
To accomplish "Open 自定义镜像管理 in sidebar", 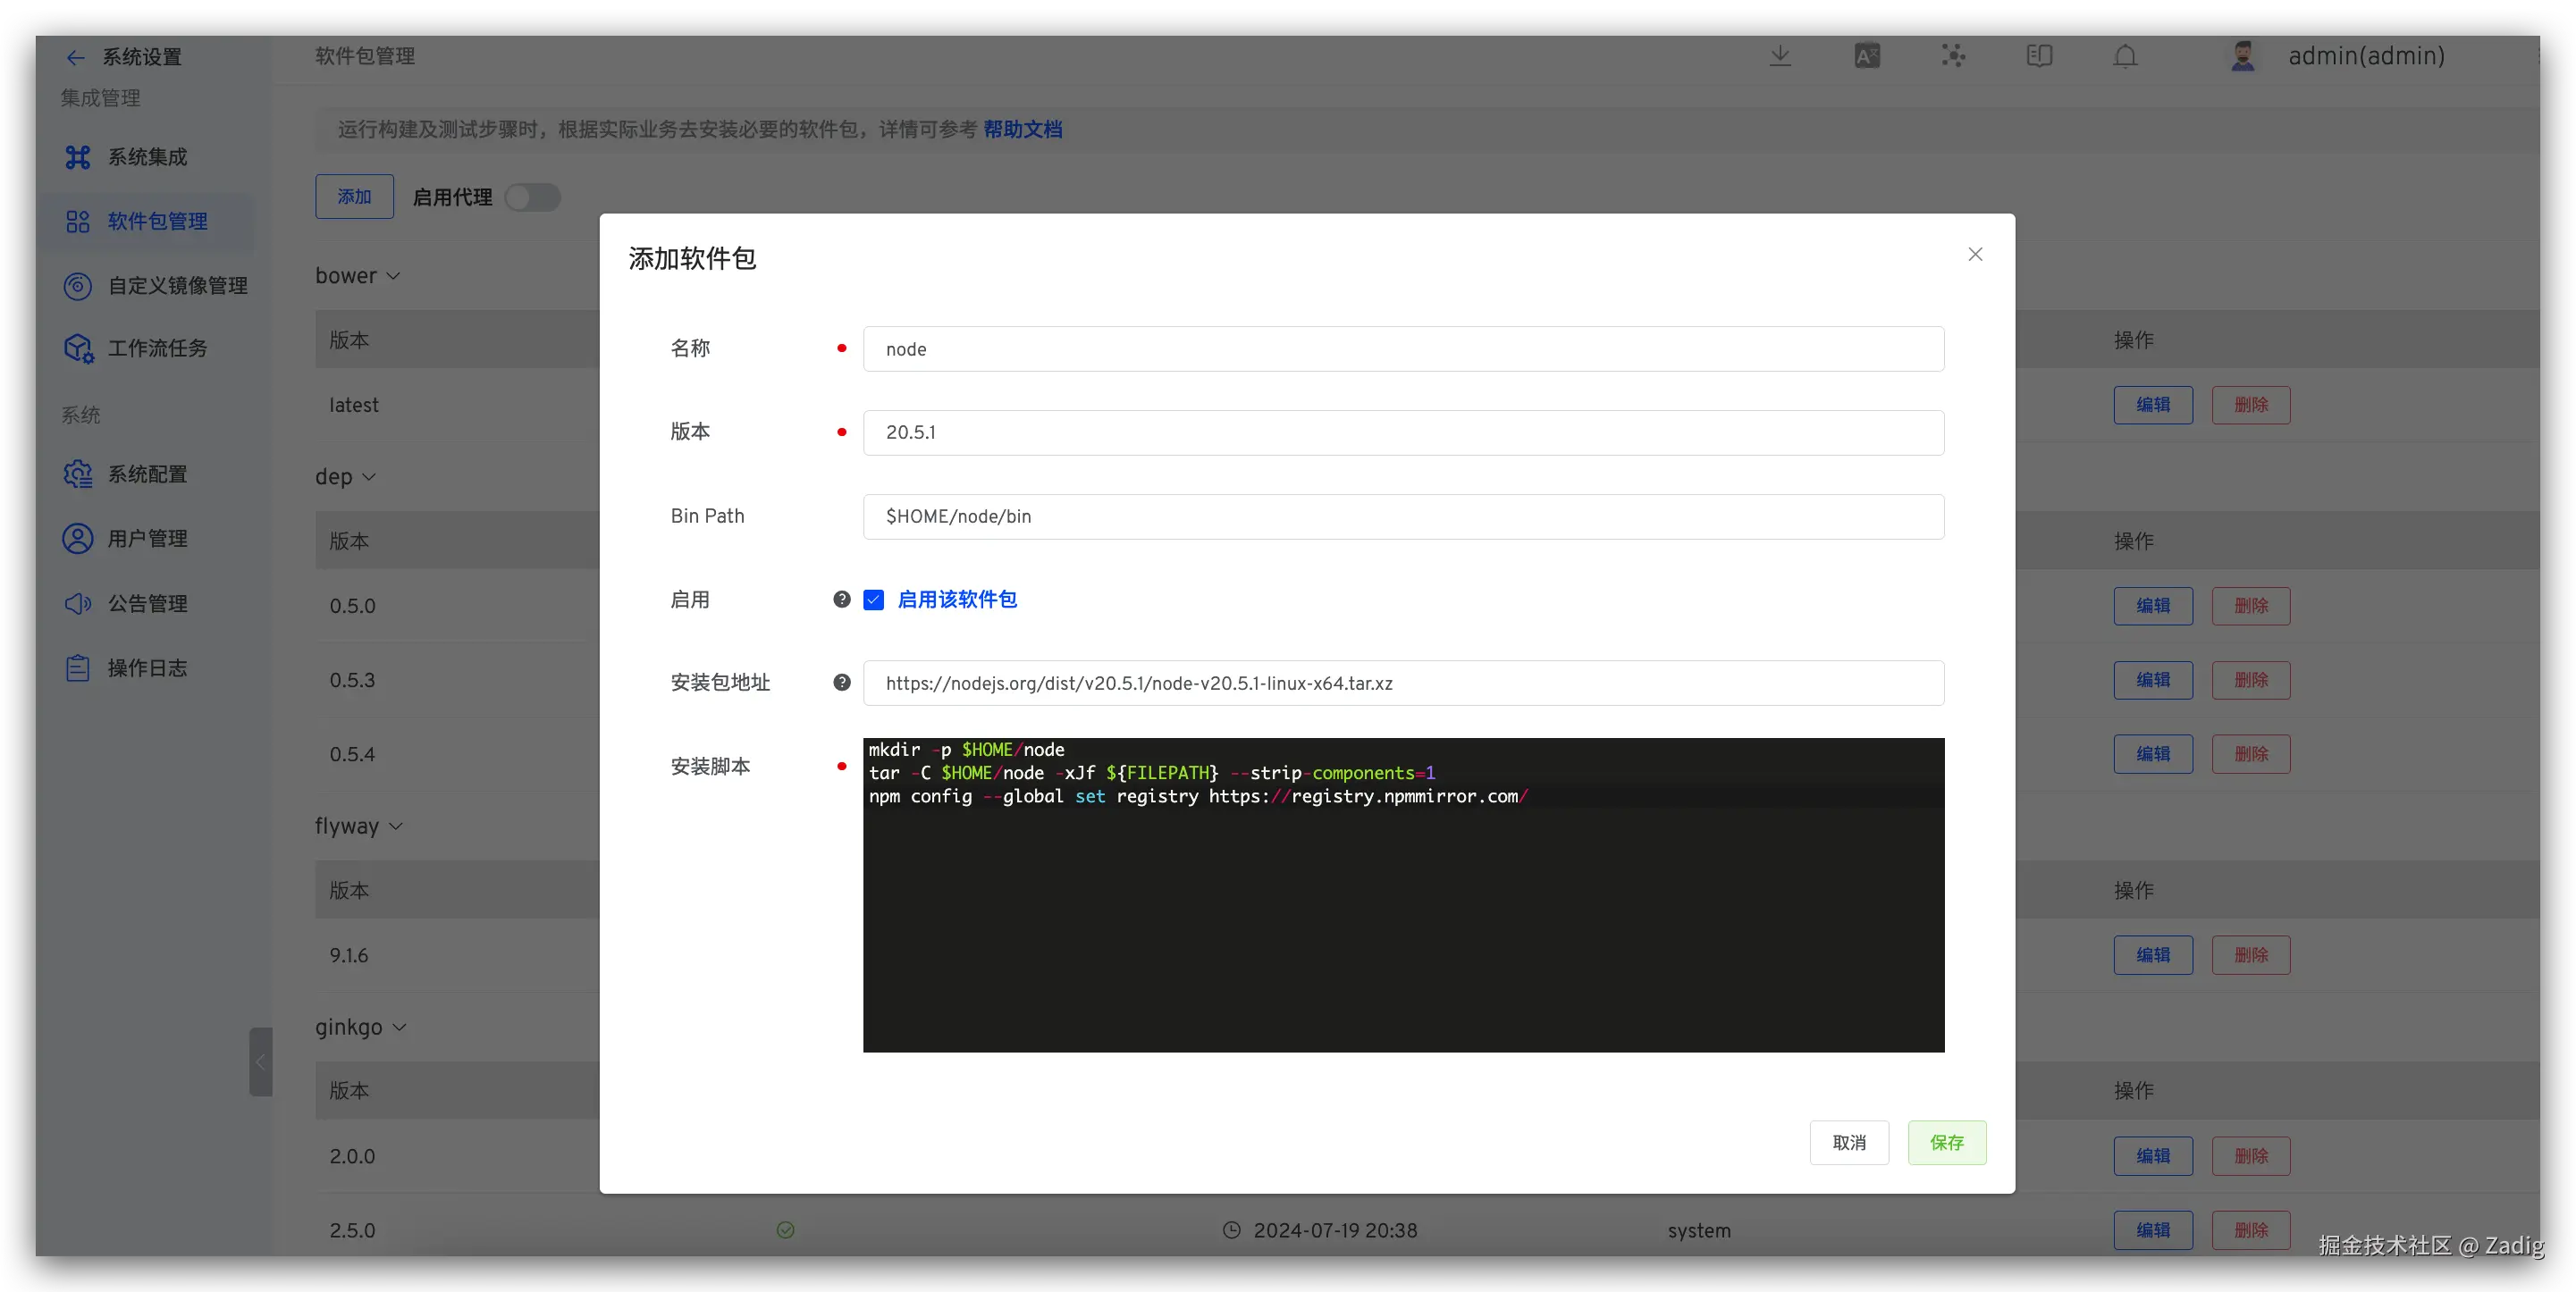I will [177, 286].
